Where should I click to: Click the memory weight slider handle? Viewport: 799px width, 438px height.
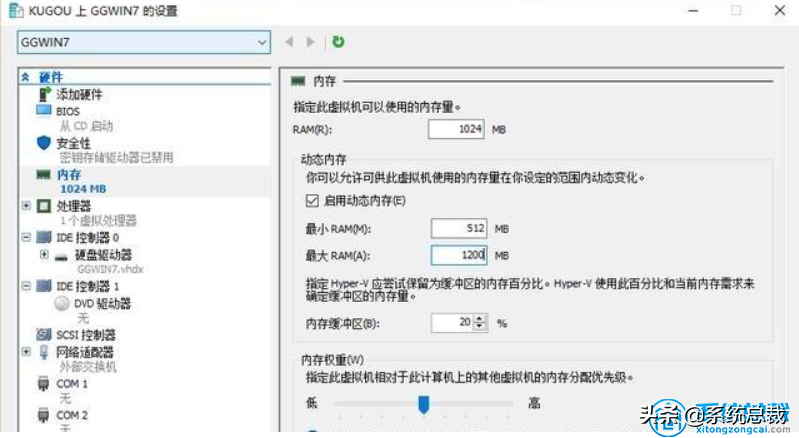[x=423, y=404]
